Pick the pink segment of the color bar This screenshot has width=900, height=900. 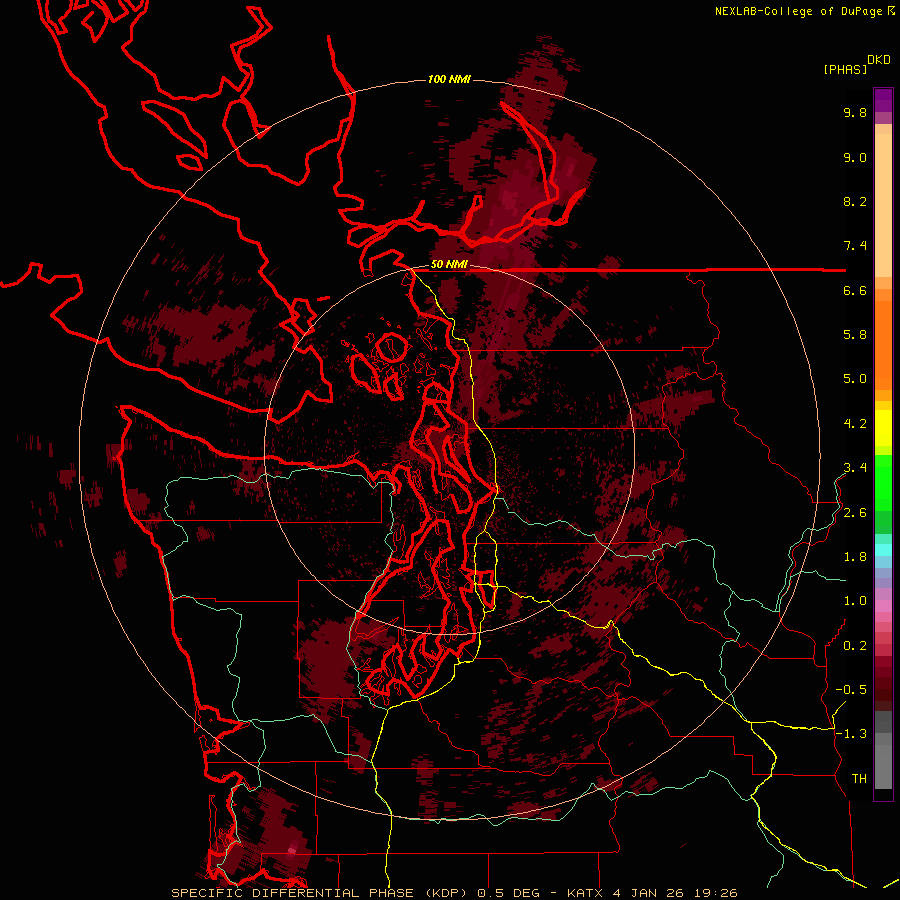click(883, 606)
